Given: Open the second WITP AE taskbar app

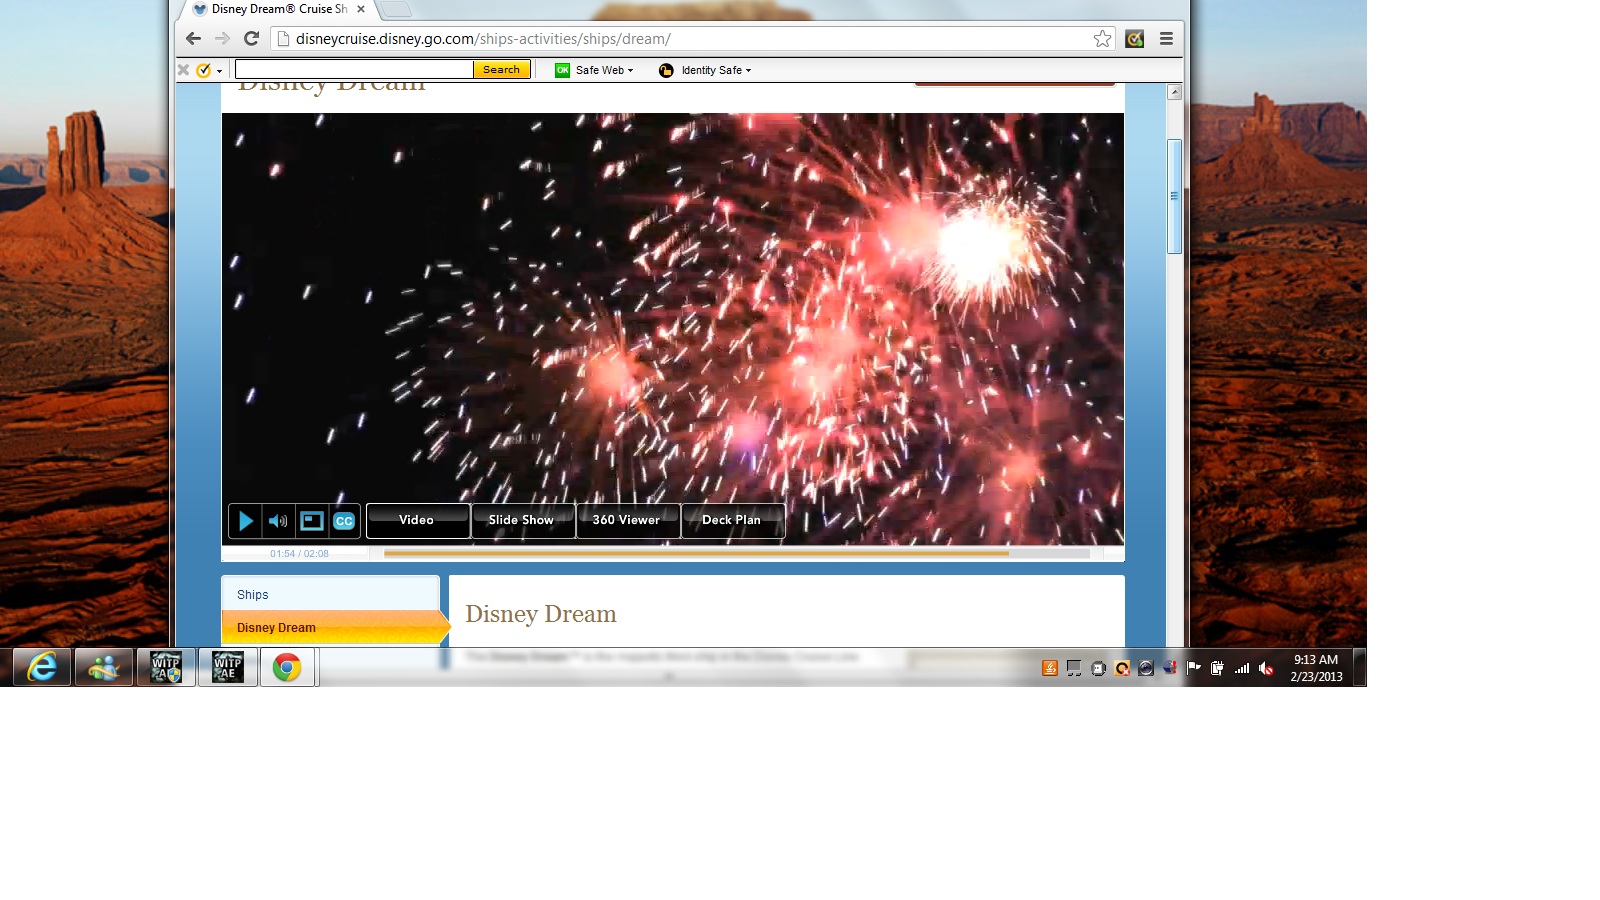Looking at the screenshot, I should click(x=228, y=667).
